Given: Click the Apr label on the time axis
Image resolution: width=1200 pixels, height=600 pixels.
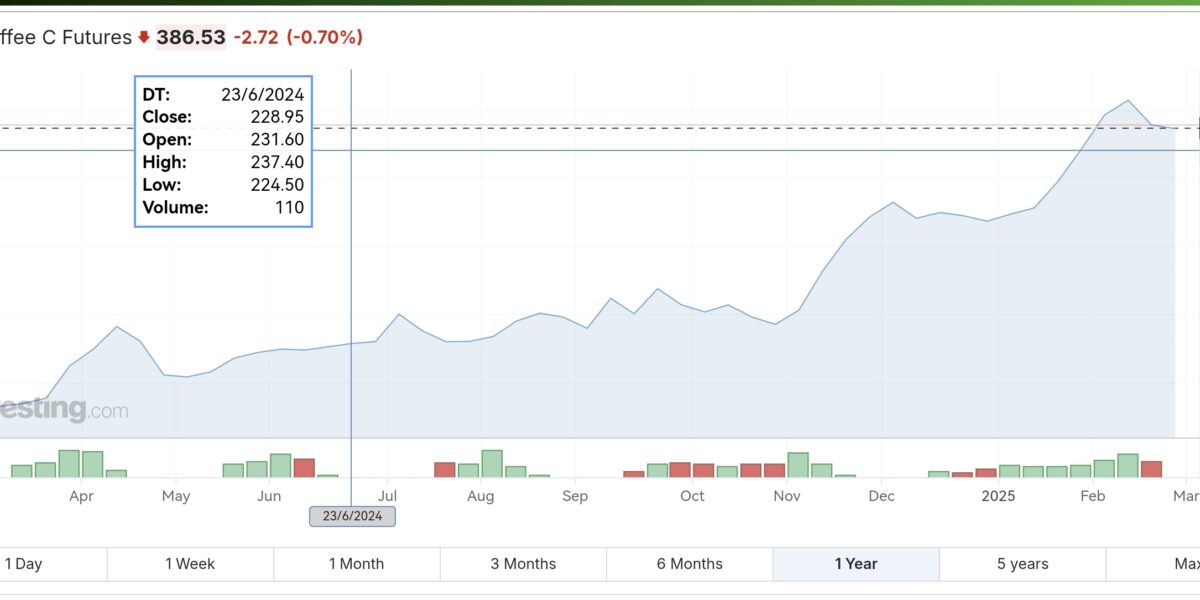Looking at the screenshot, I should (82, 496).
